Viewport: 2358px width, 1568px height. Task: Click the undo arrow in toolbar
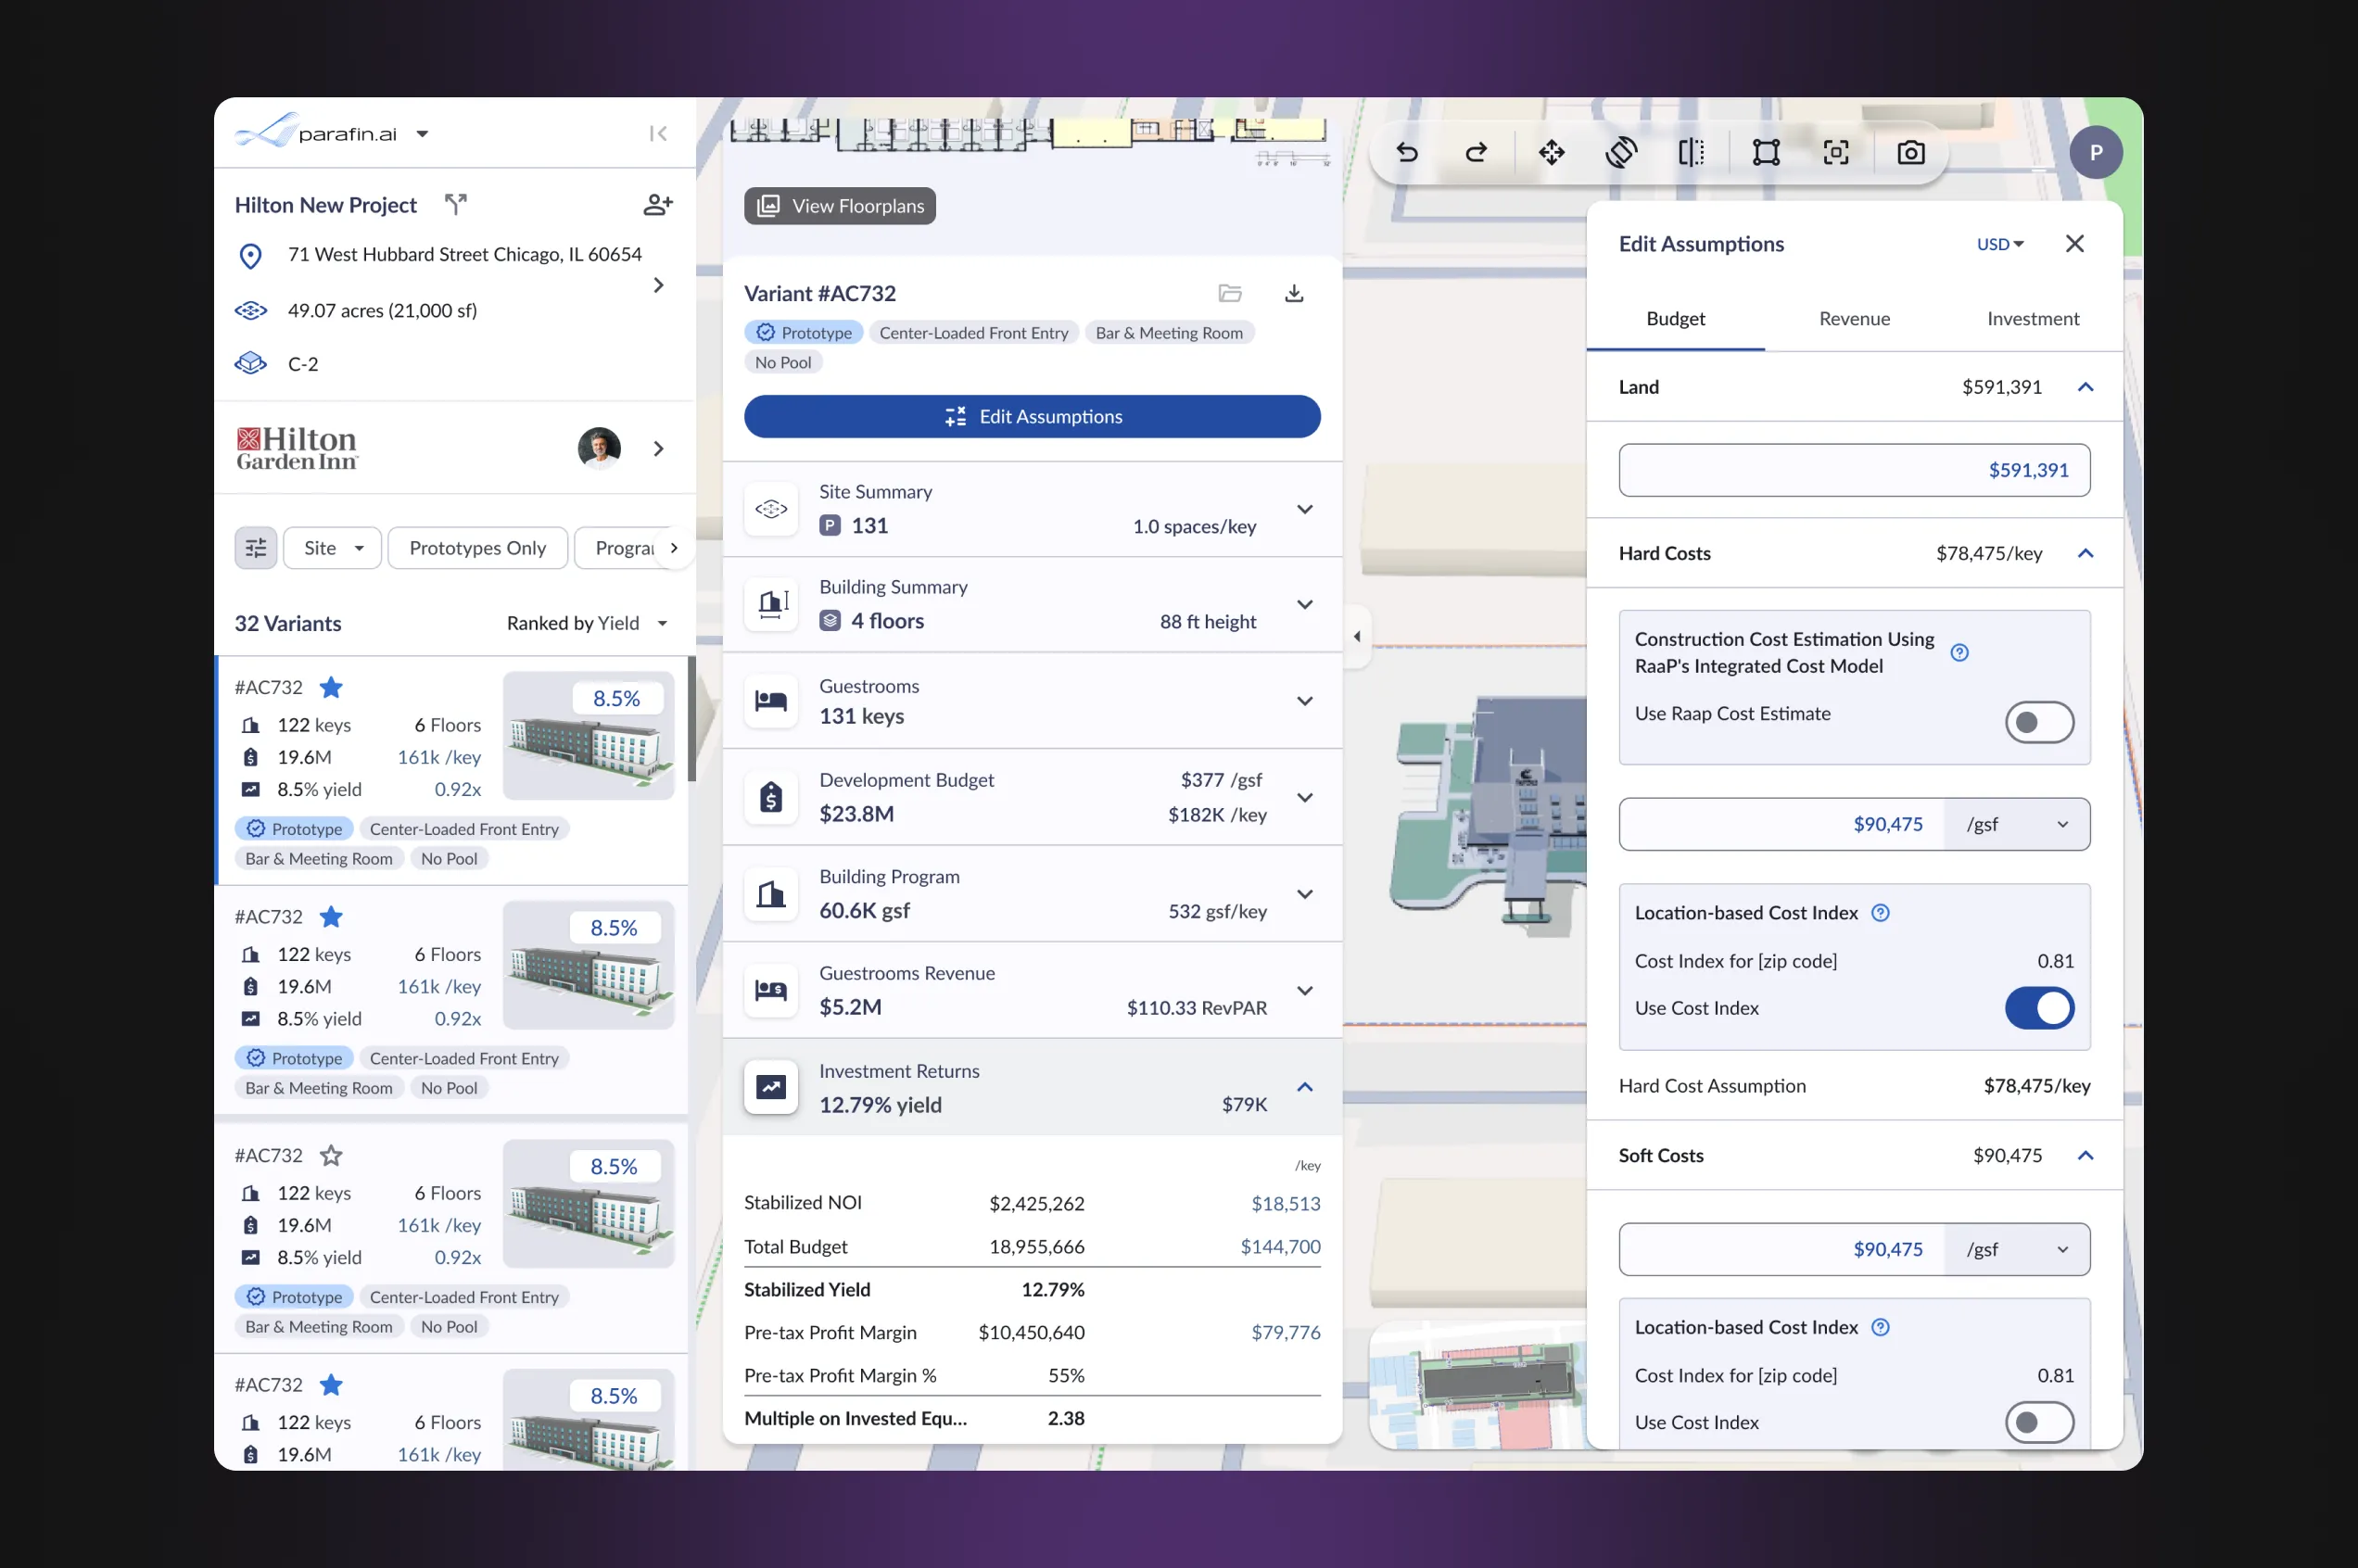pyautogui.click(x=1407, y=152)
